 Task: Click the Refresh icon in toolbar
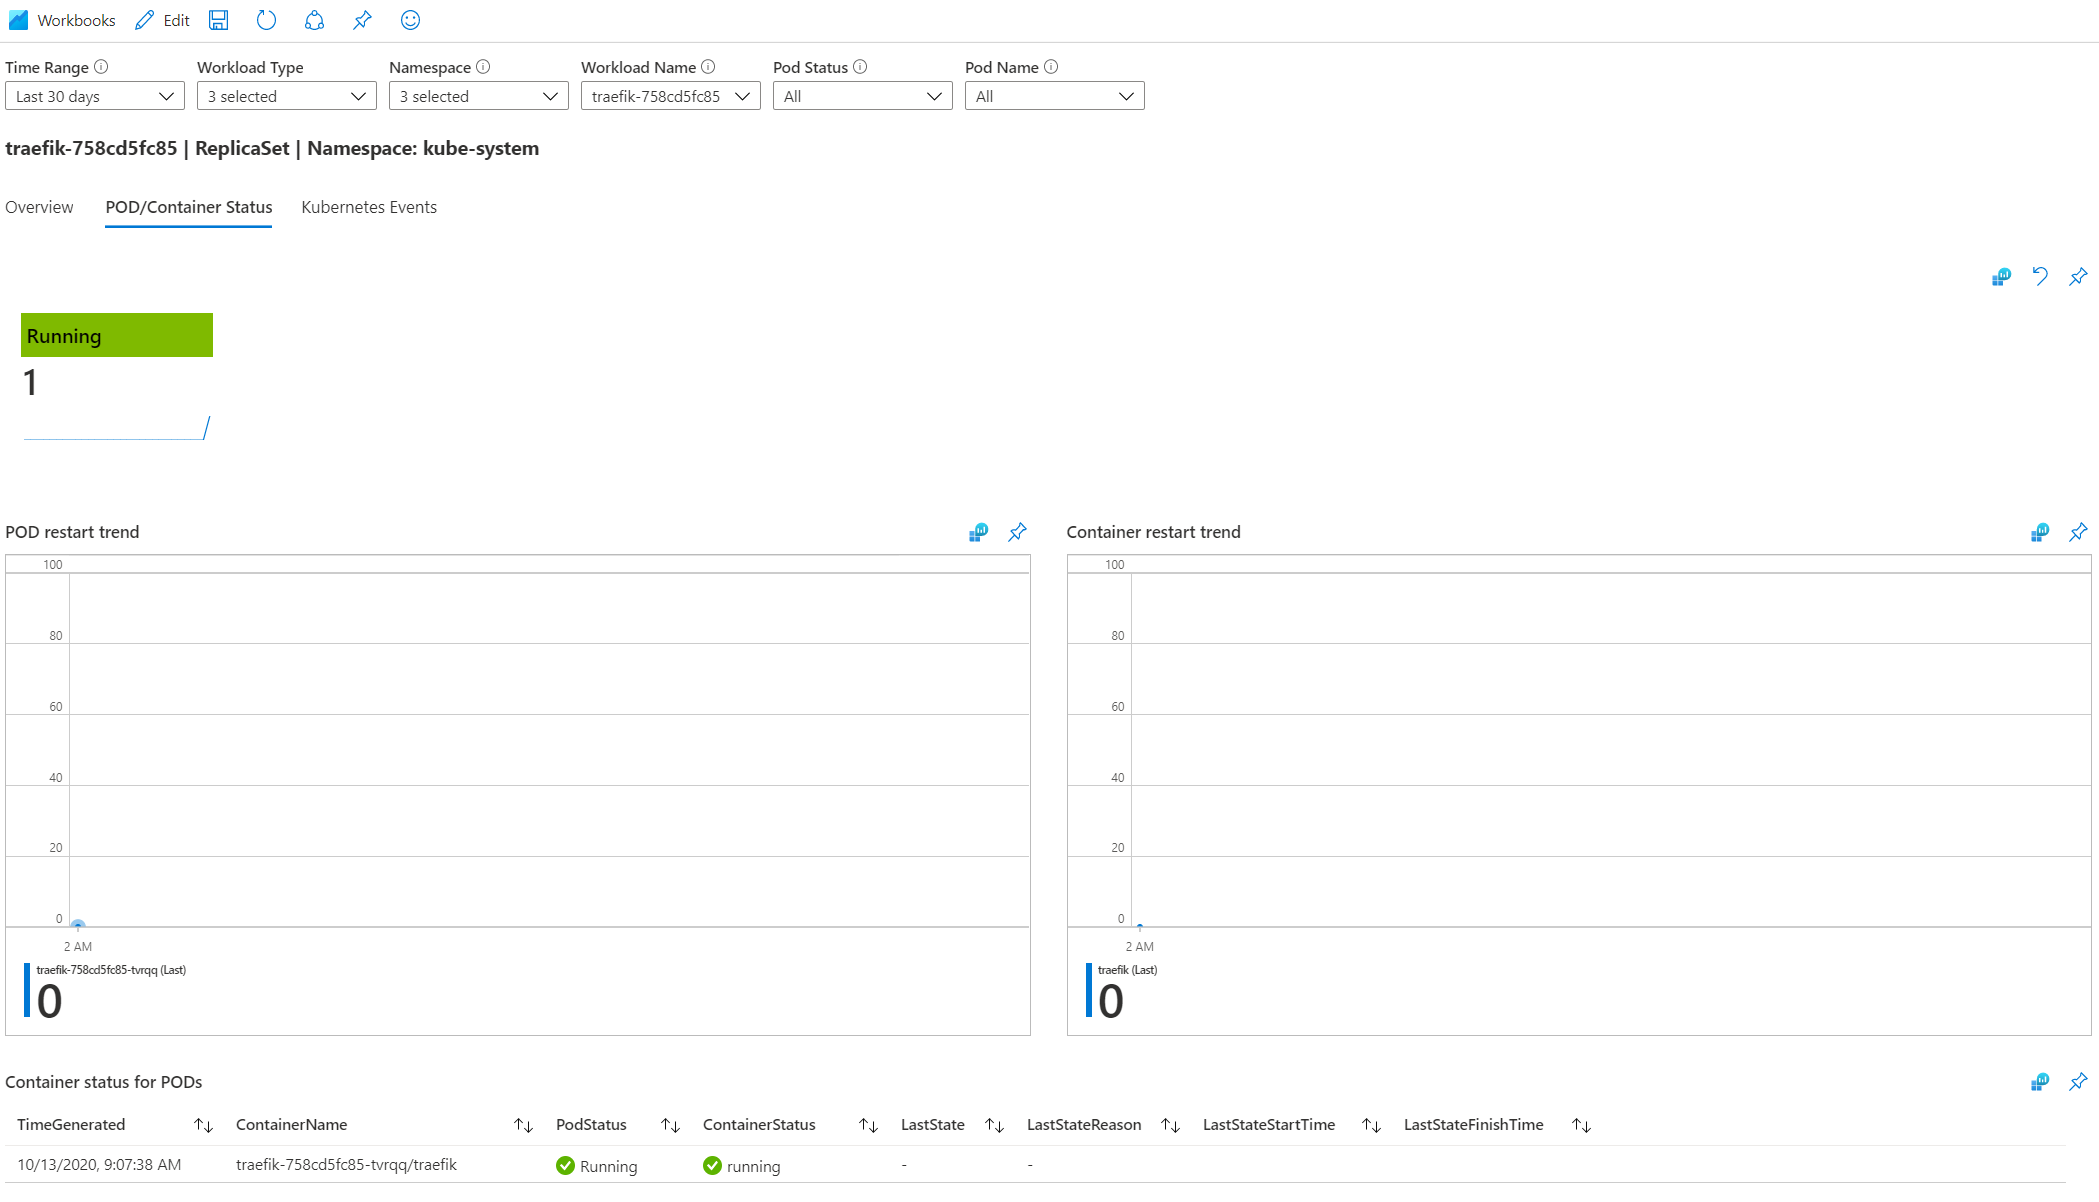(x=266, y=20)
